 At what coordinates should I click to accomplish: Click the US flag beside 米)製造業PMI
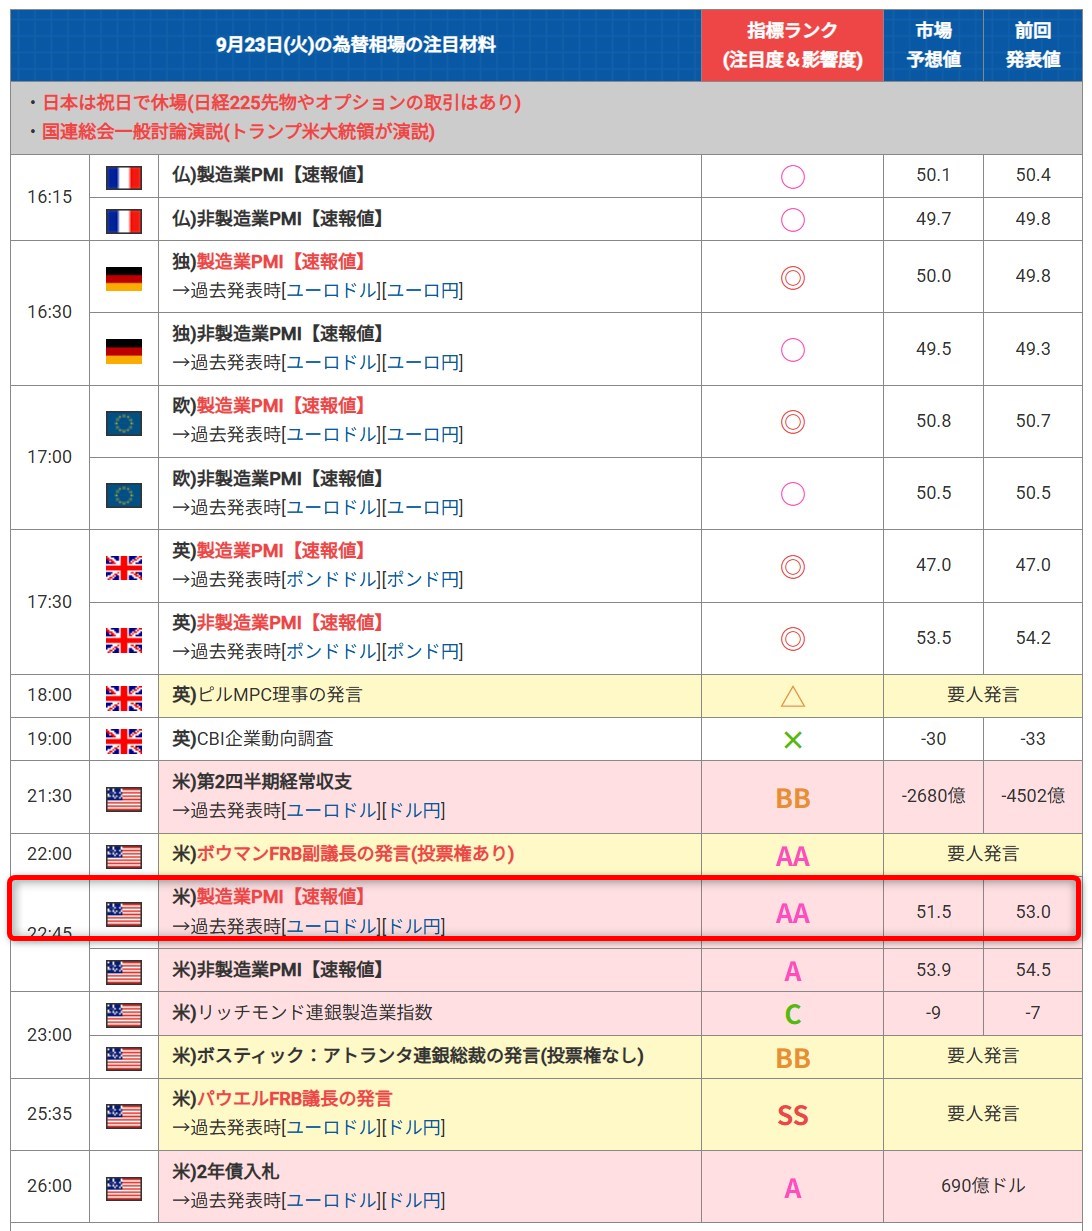click(x=124, y=914)
